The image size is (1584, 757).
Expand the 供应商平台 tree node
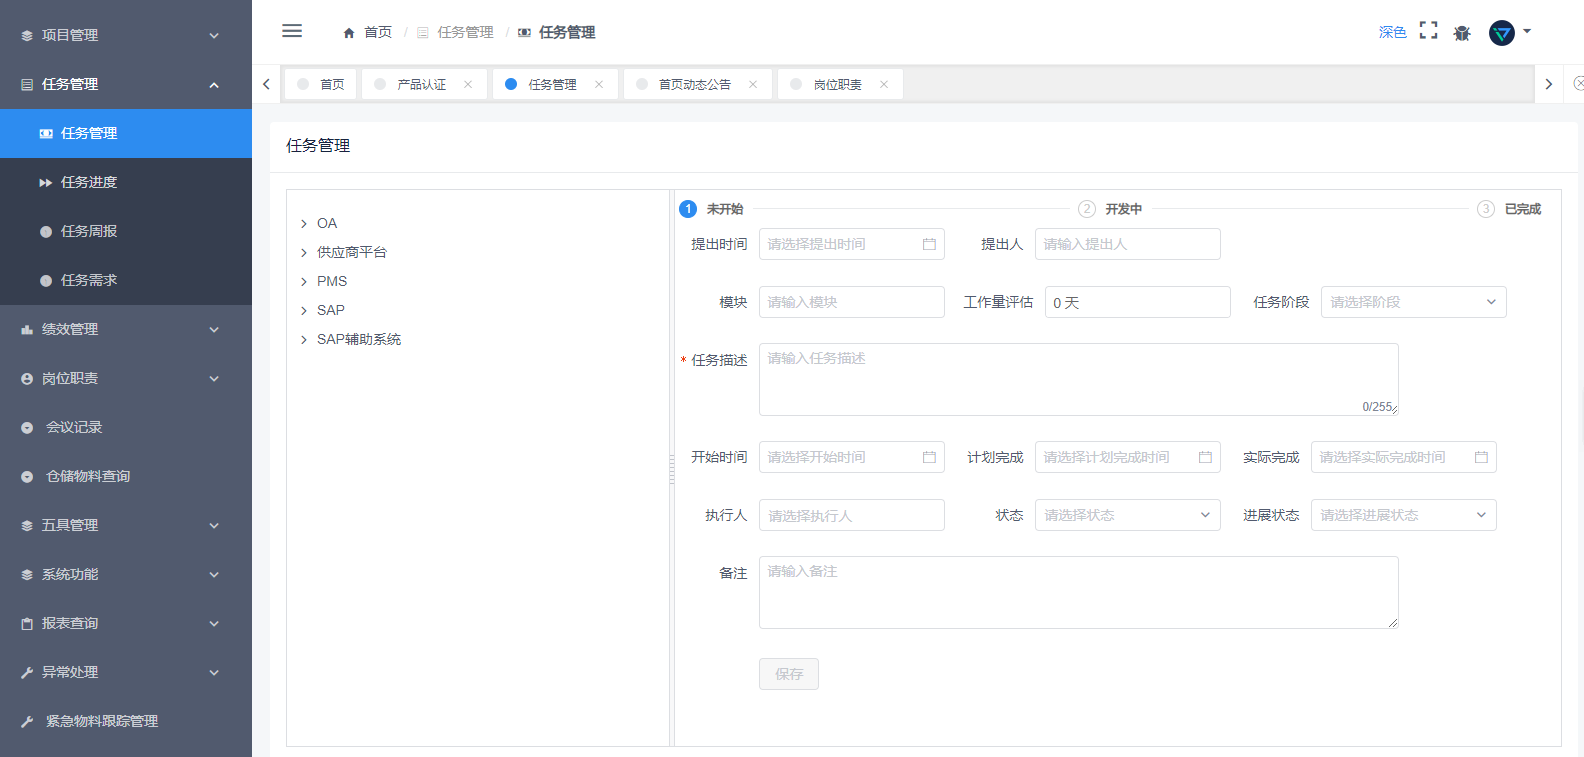click(x=304, y=253)
